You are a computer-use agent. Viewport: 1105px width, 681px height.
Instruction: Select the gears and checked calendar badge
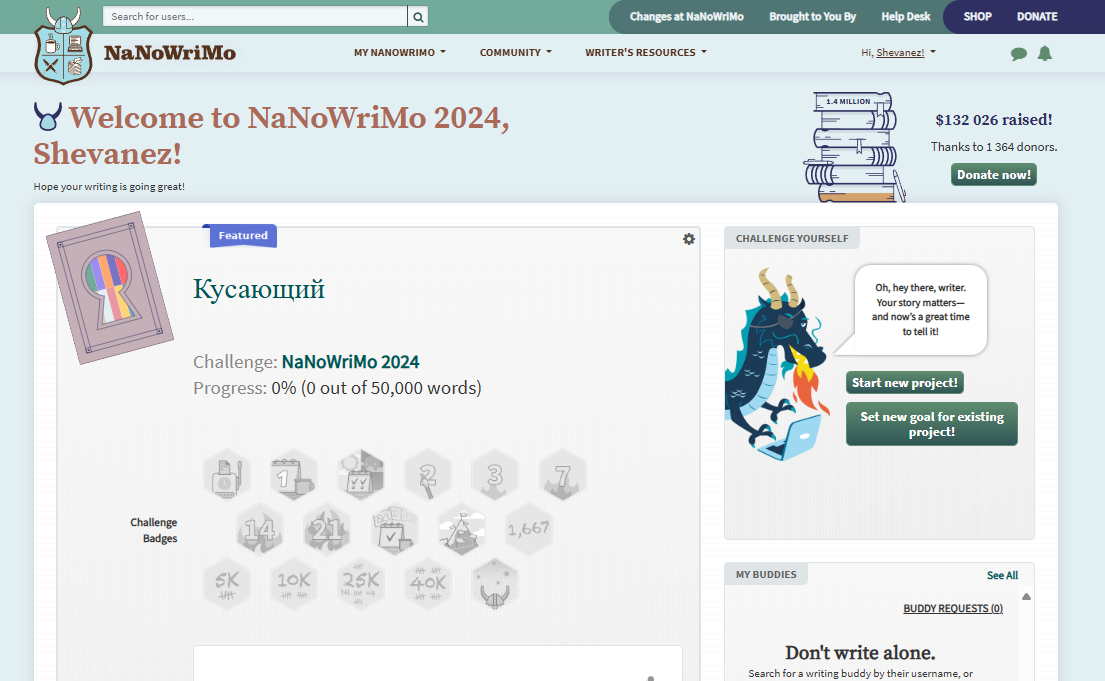(361, 475)
